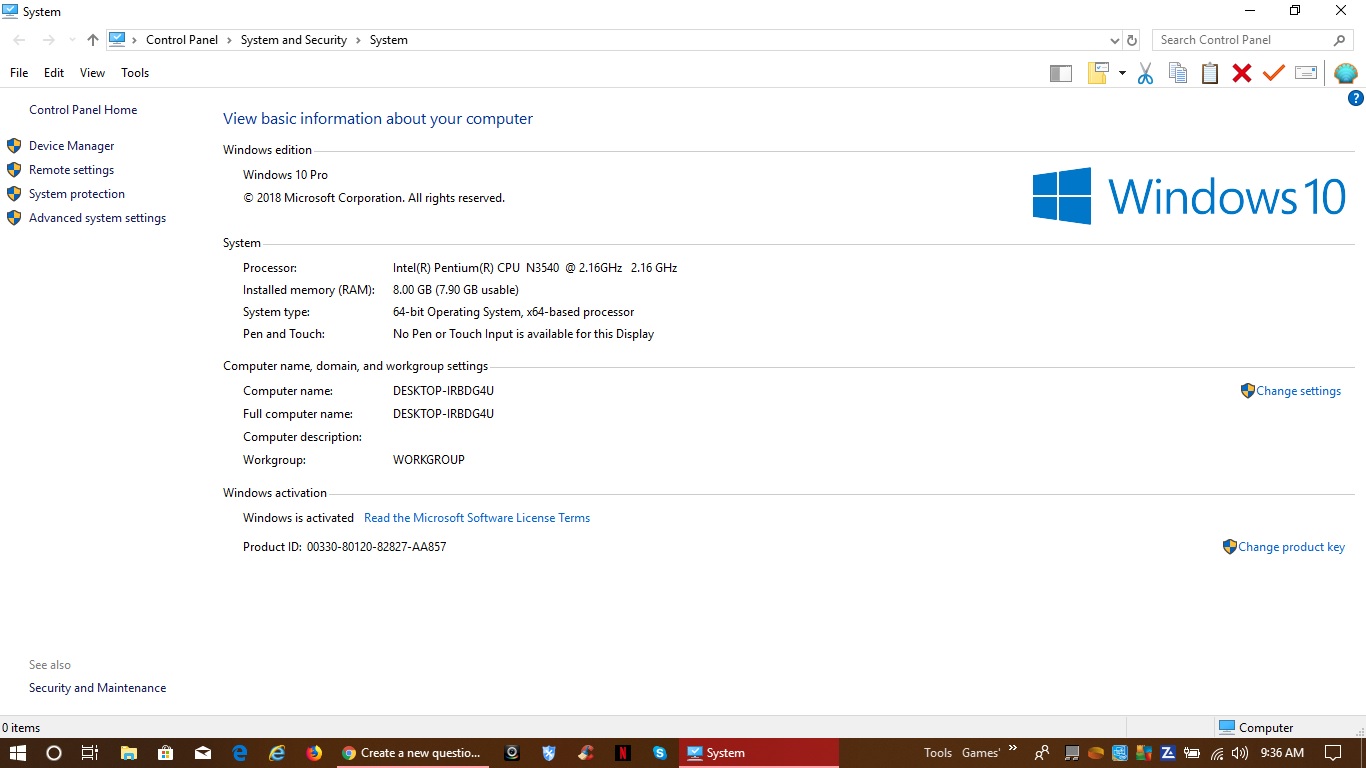The width and height of the screenshot is (1366, 768).
Task: Go forward with the right arrow
Action: point(48,40)
